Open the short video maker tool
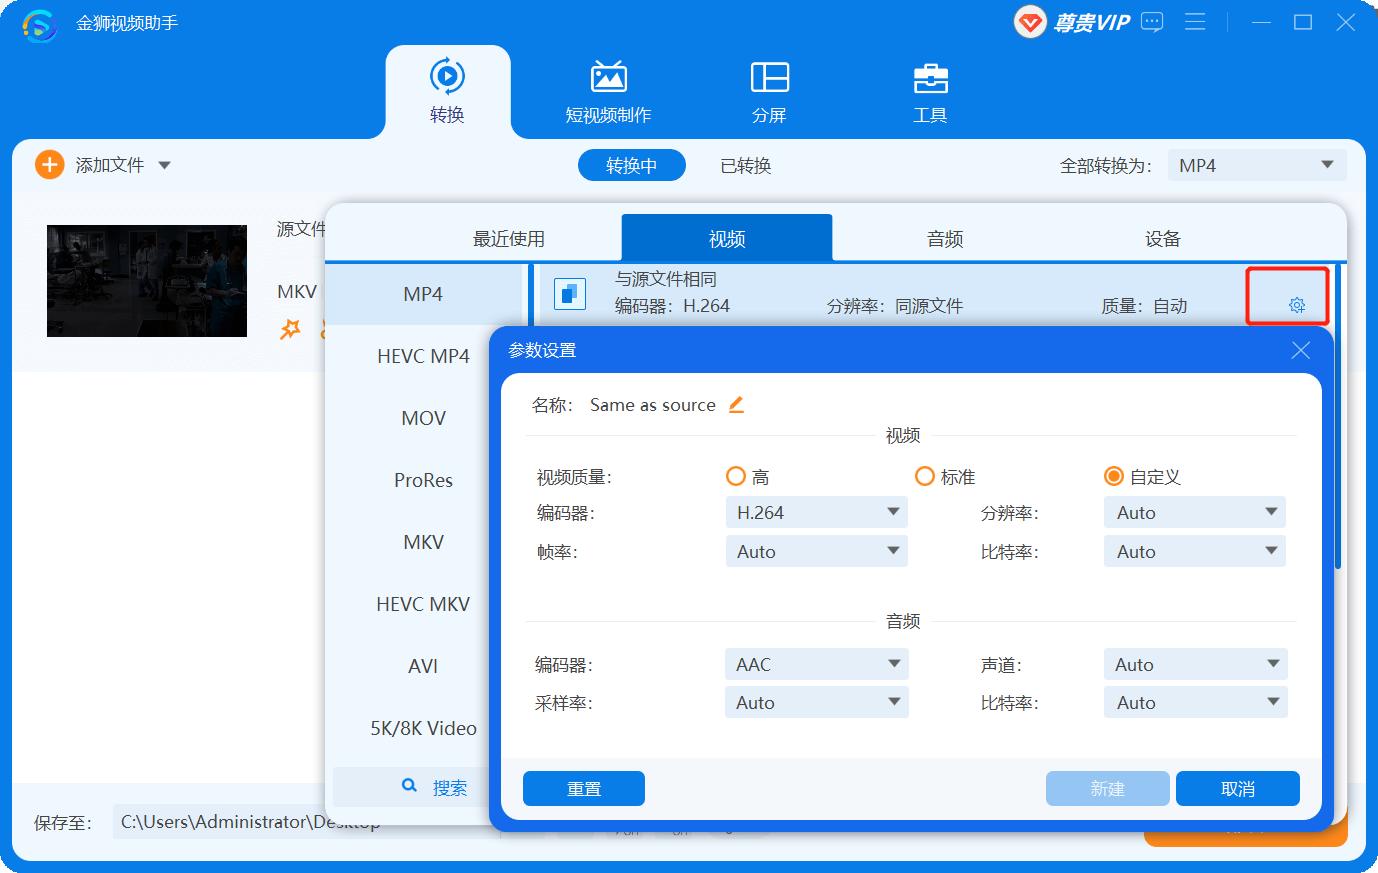1378x873 pixels. click(608, 92)
